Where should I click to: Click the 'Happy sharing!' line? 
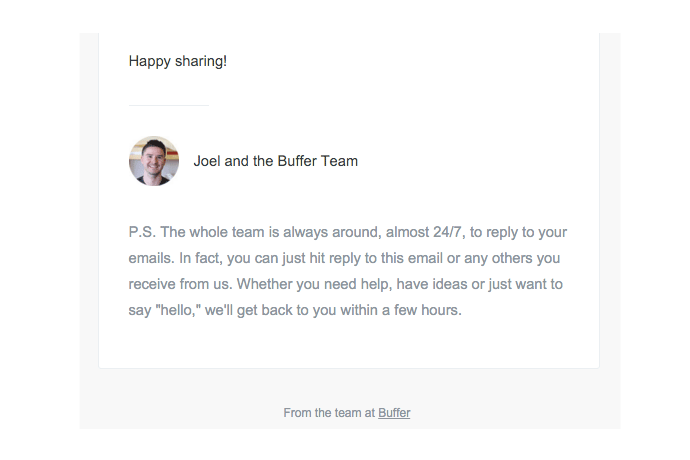(178, 61)
